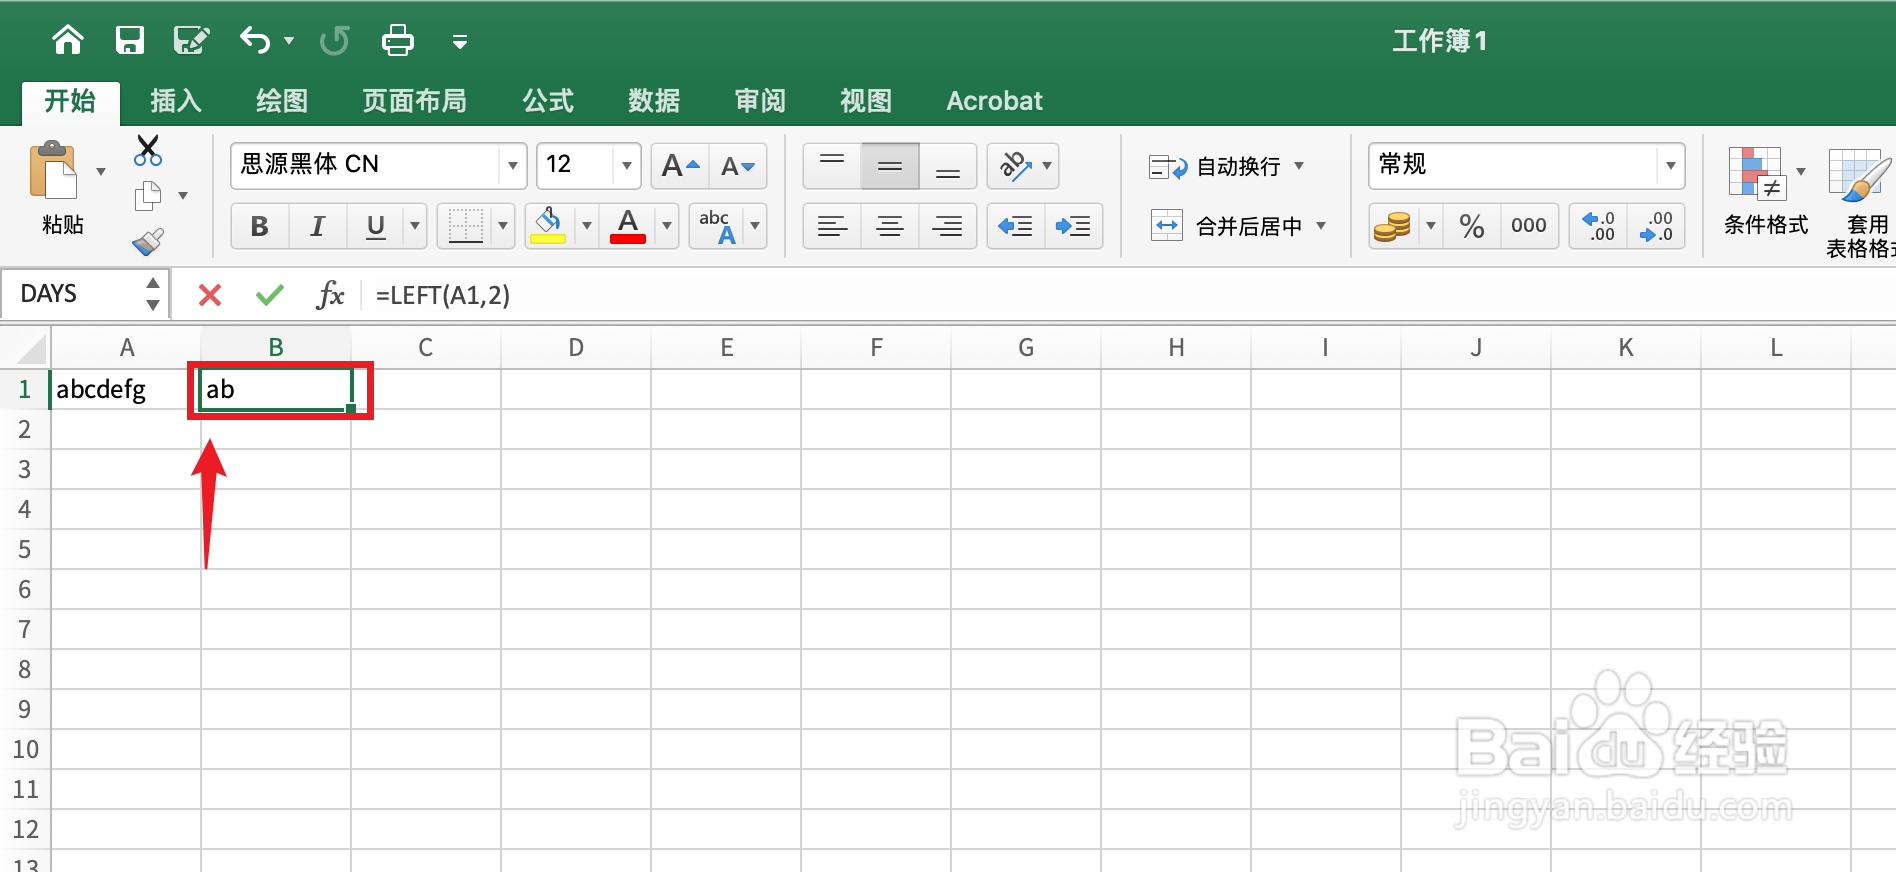Go to the Home icon in title bar
Image resolution: width=1896 pixels, height=872 pixels.
(x=68, y=40)
